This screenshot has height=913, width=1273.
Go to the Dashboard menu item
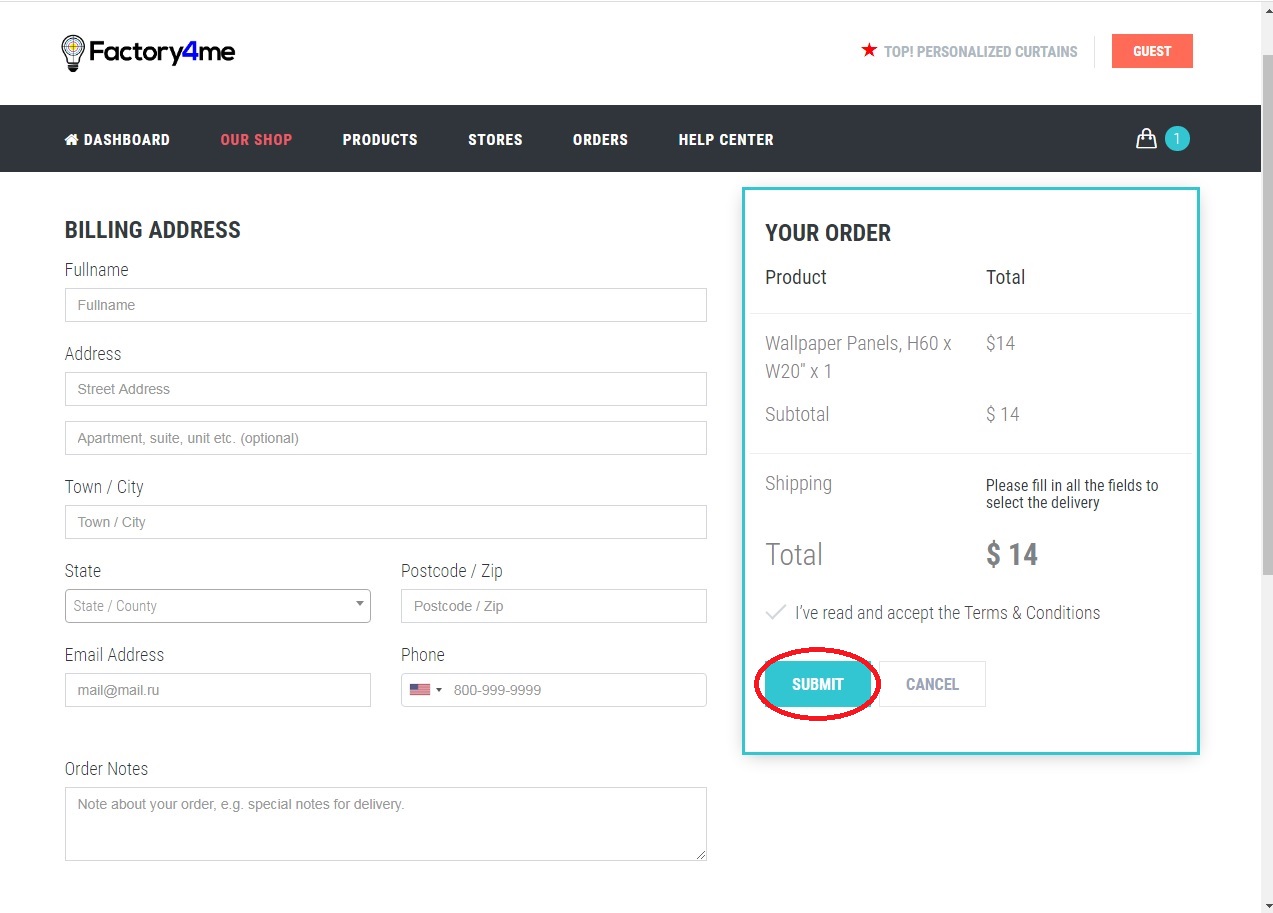117,140
